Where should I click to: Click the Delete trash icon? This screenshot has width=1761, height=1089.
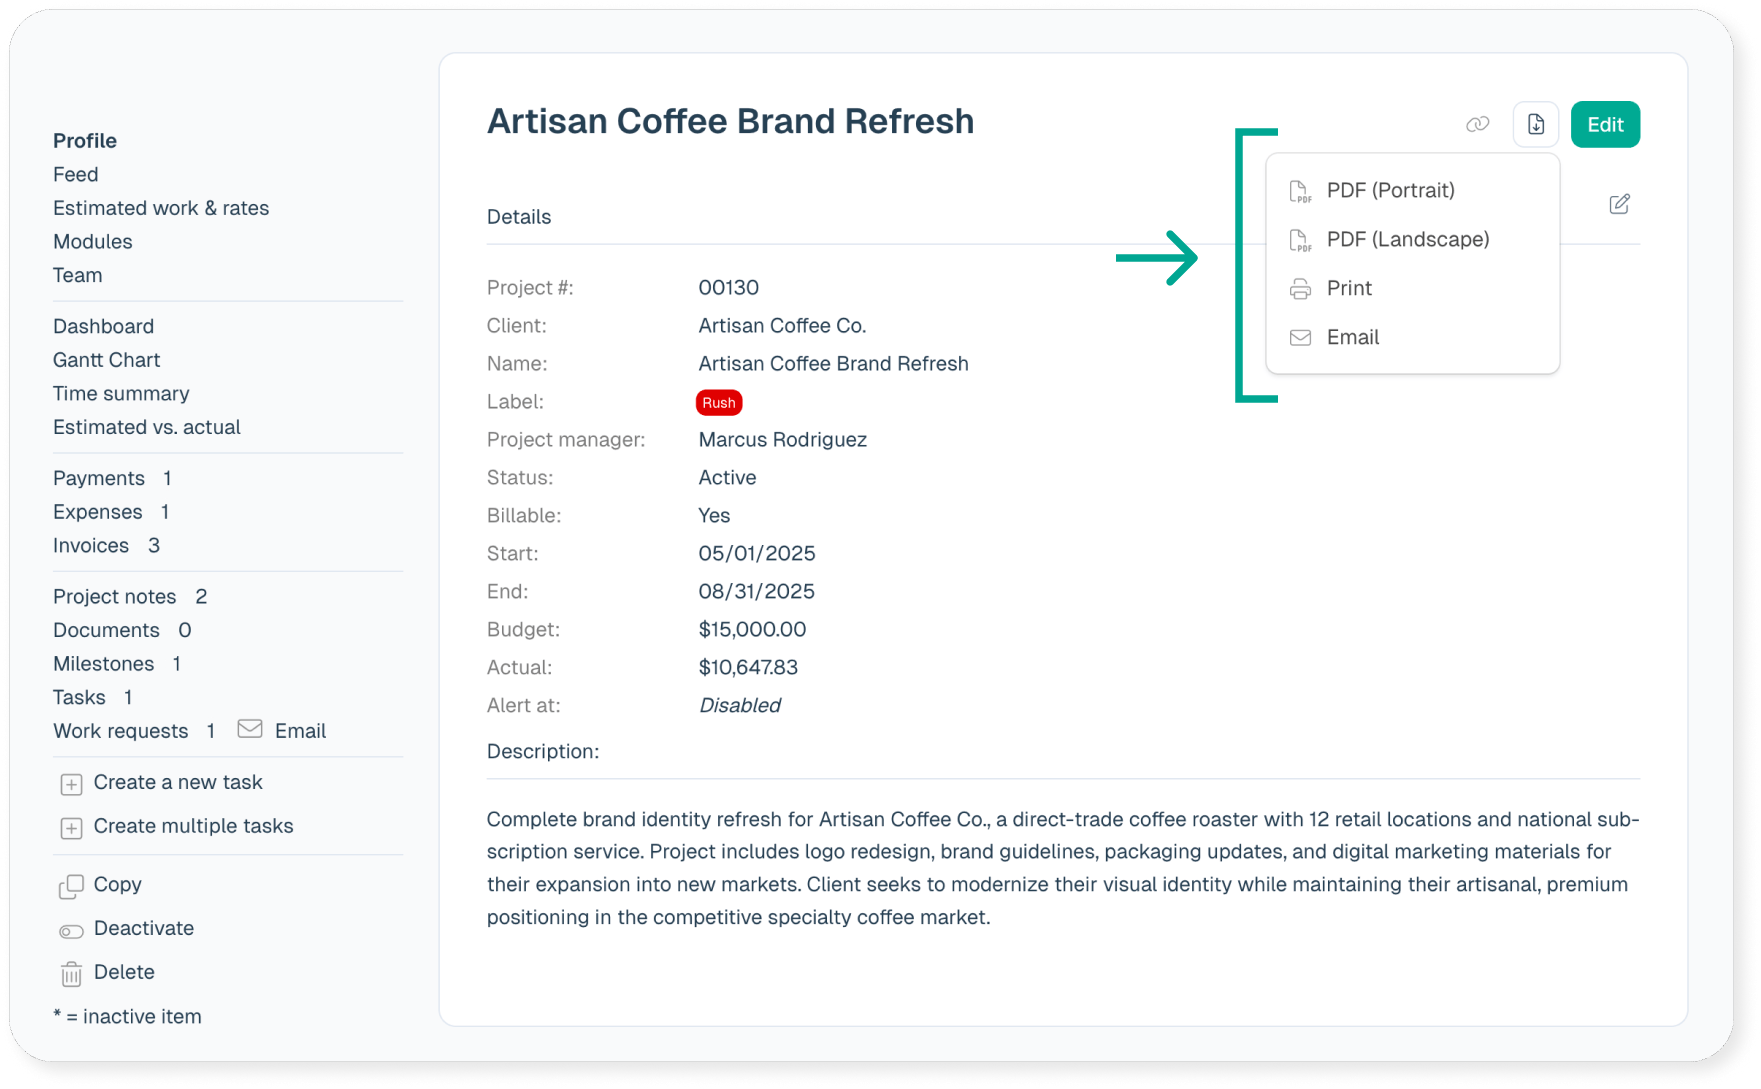71,974
